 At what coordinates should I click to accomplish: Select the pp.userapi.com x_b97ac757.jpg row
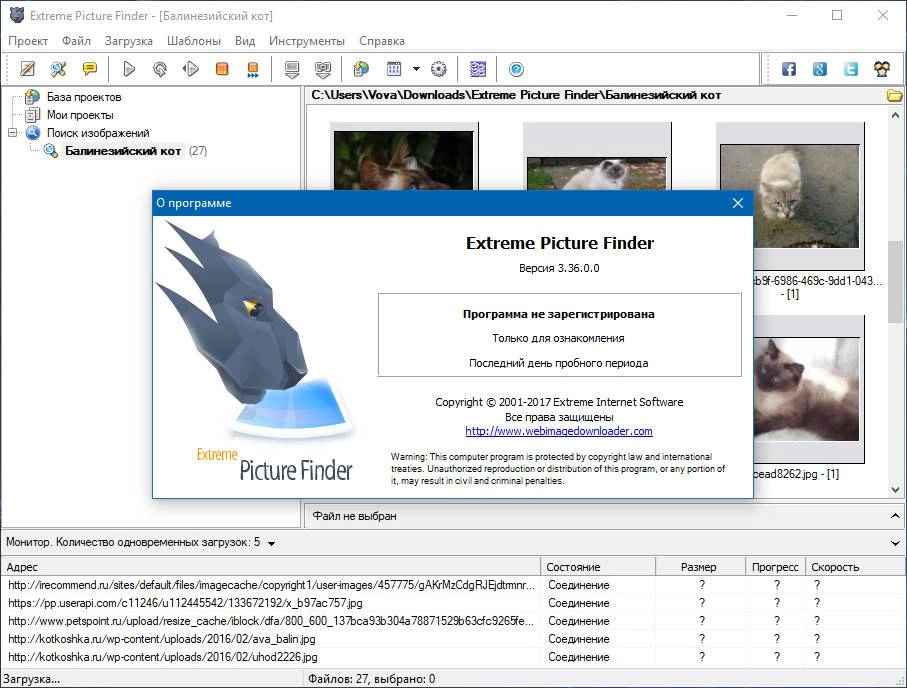coord(453,603)
